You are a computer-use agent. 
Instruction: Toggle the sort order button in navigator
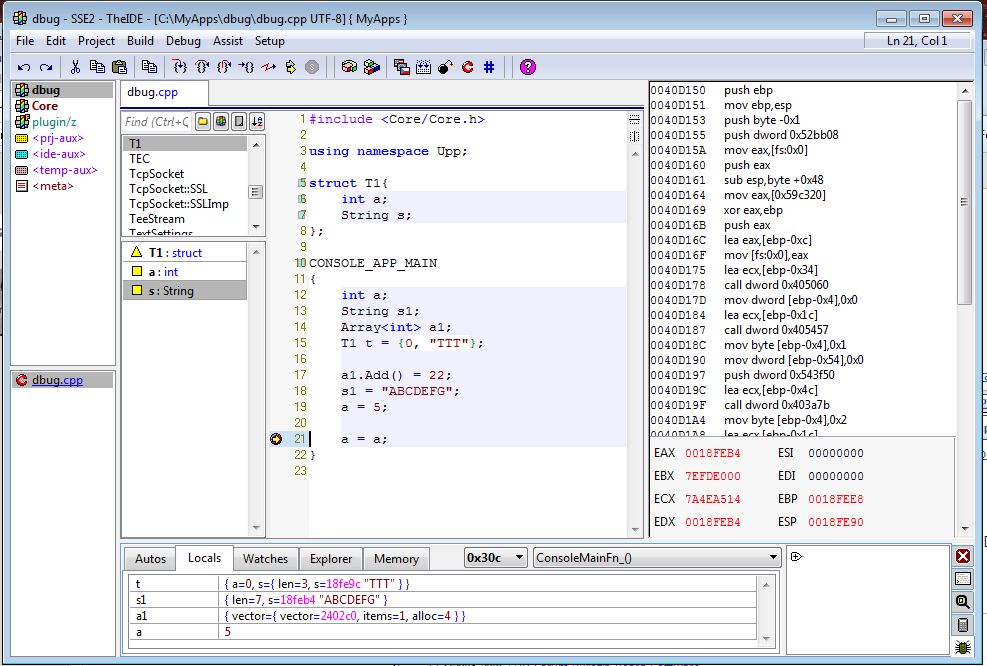[x=257, y=122]
